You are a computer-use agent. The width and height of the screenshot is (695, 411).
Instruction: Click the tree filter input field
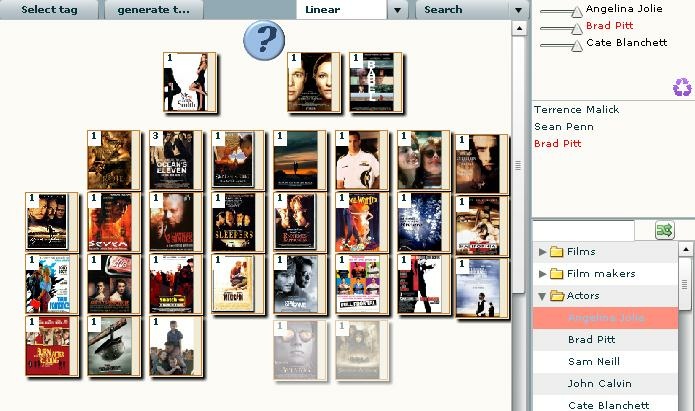(583, 231)
